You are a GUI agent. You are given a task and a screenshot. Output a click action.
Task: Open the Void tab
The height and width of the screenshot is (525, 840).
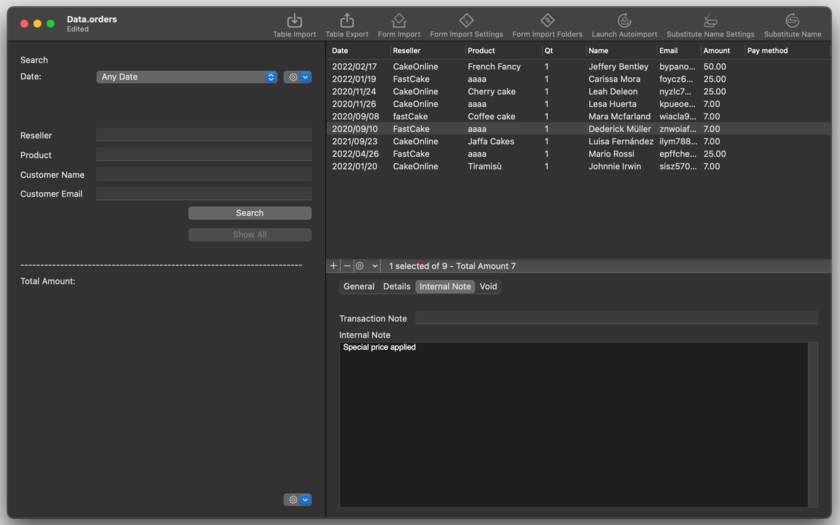488,287
